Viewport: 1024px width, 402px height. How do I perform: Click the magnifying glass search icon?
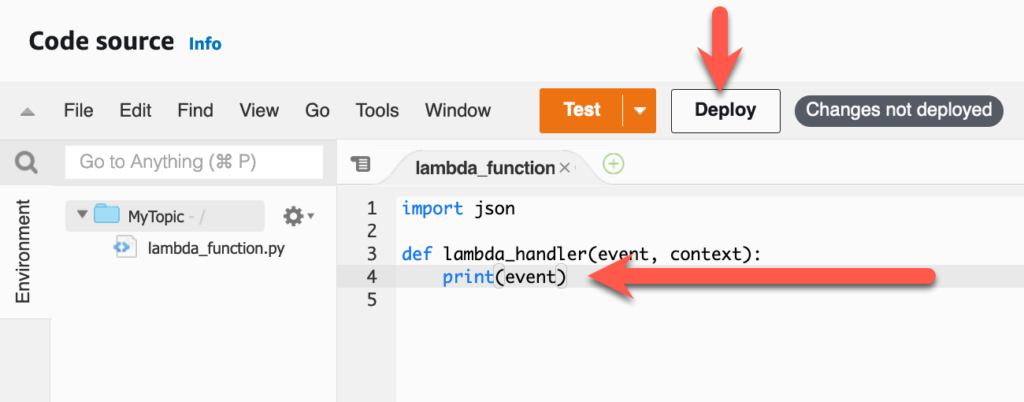click(25, 162)
